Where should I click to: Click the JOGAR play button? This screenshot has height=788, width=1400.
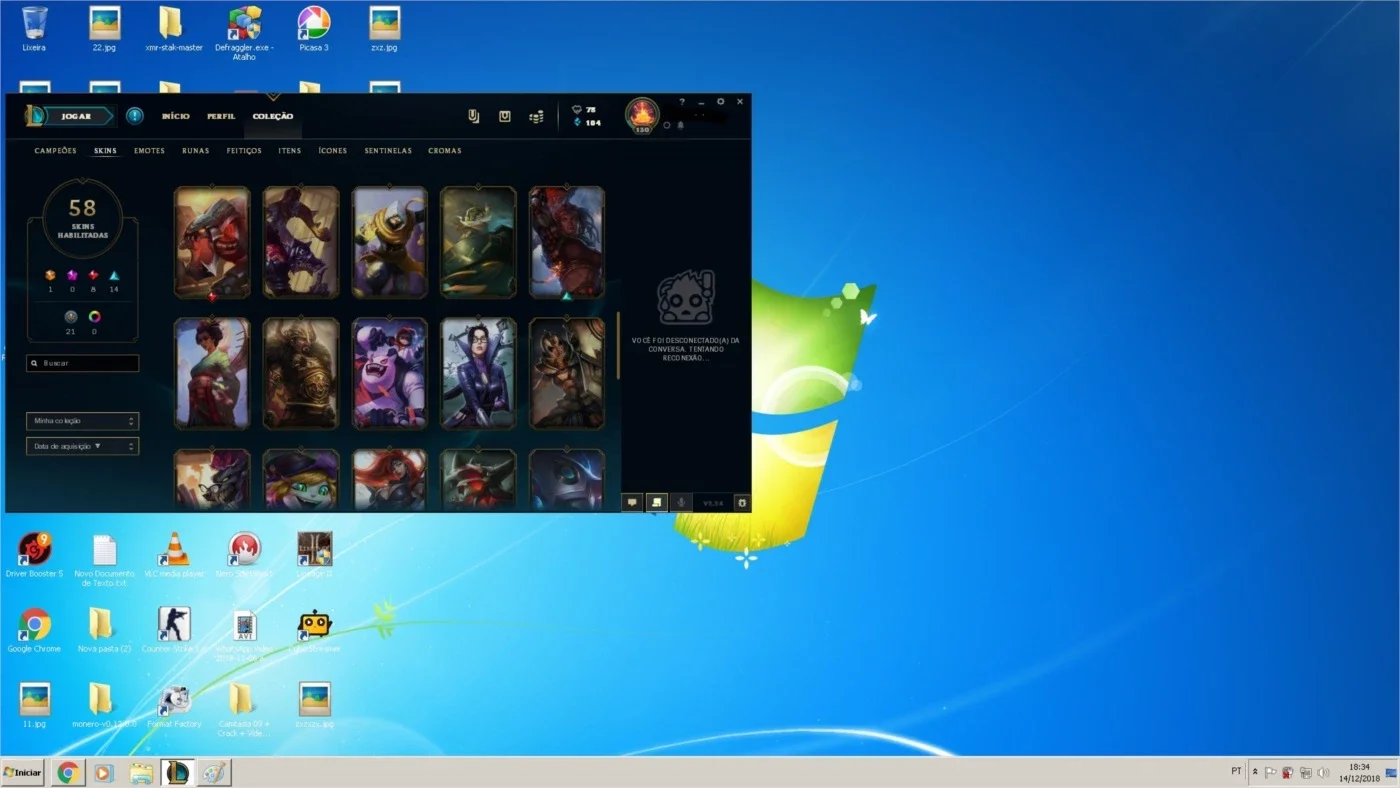pyautogui.click(x=70, y=116)
